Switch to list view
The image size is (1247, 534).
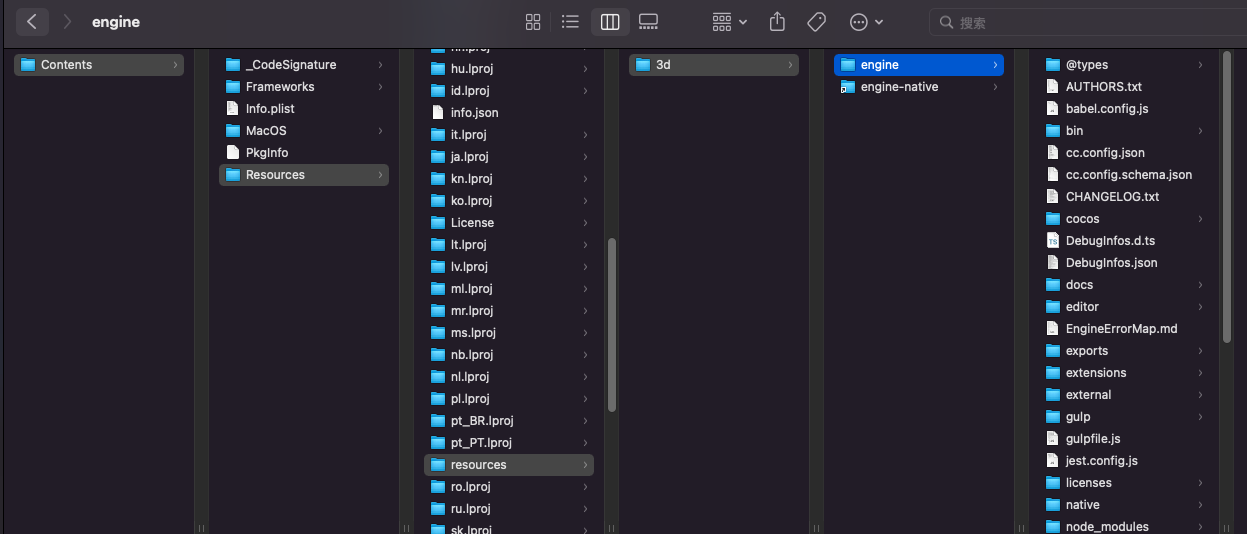click(x=570, y=22)
